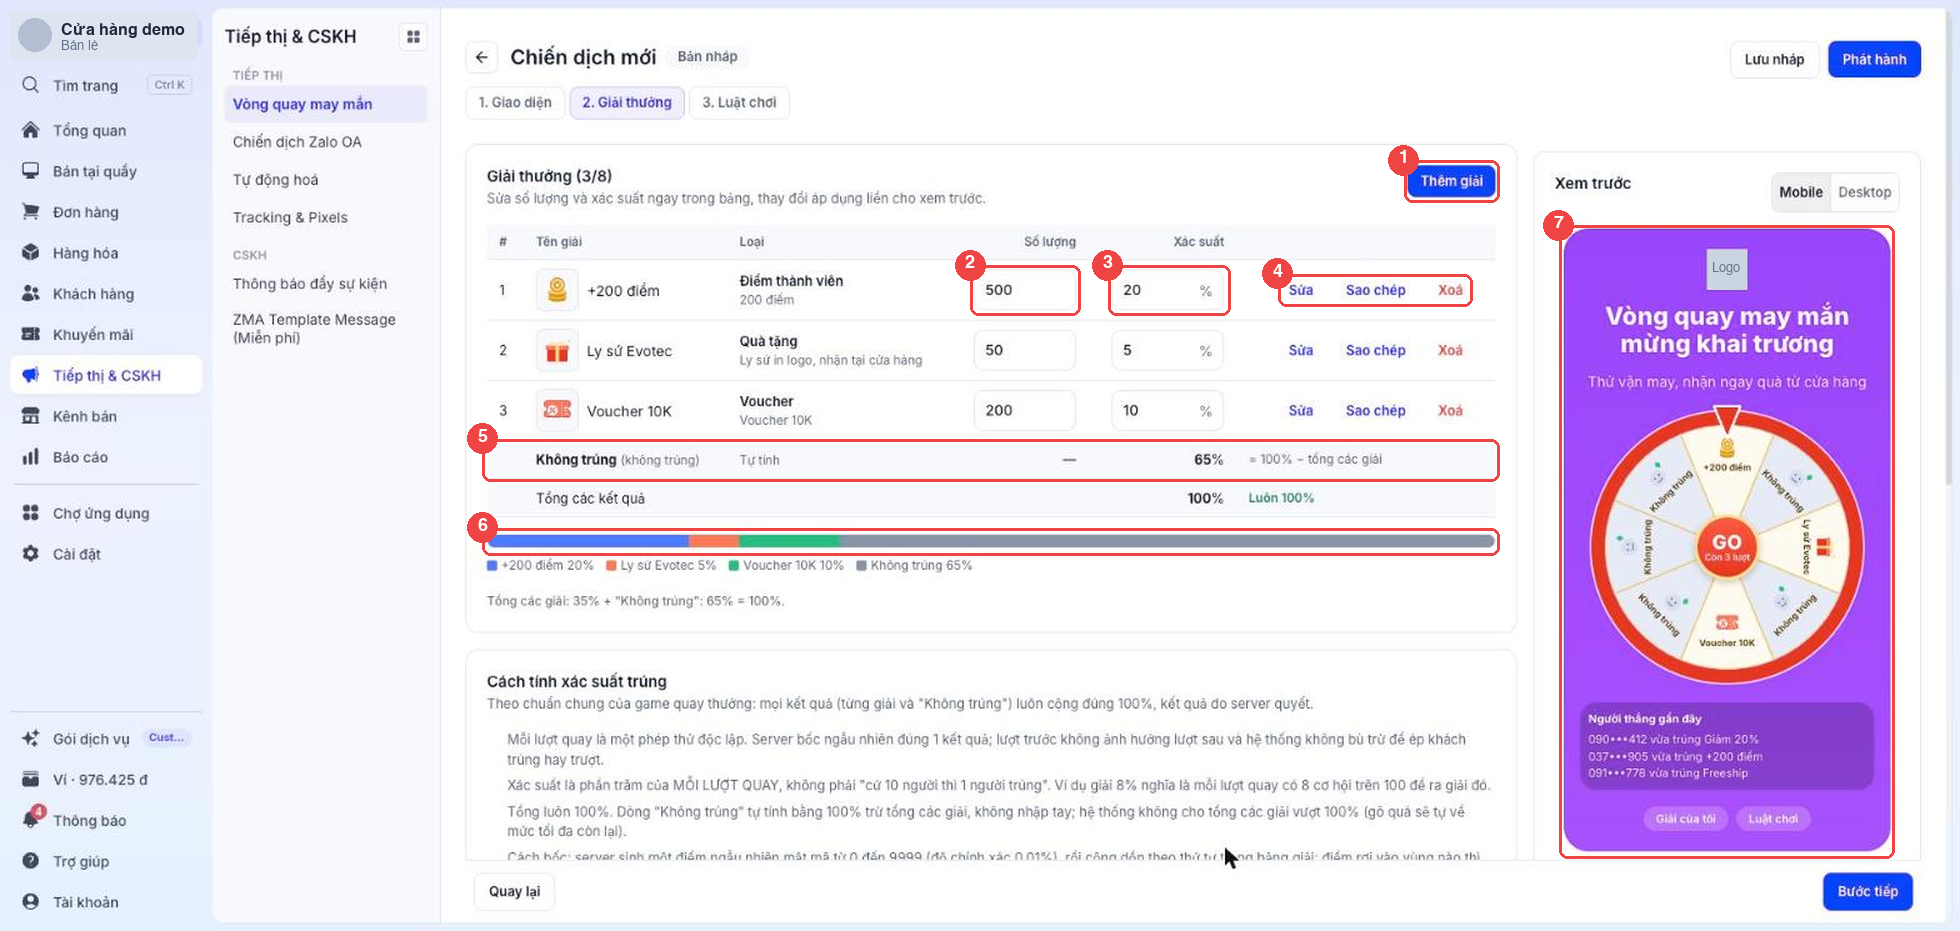Switch preview to Mobile mode
The width and height of the screenshot is (1960, 931).
point(1800,192)
